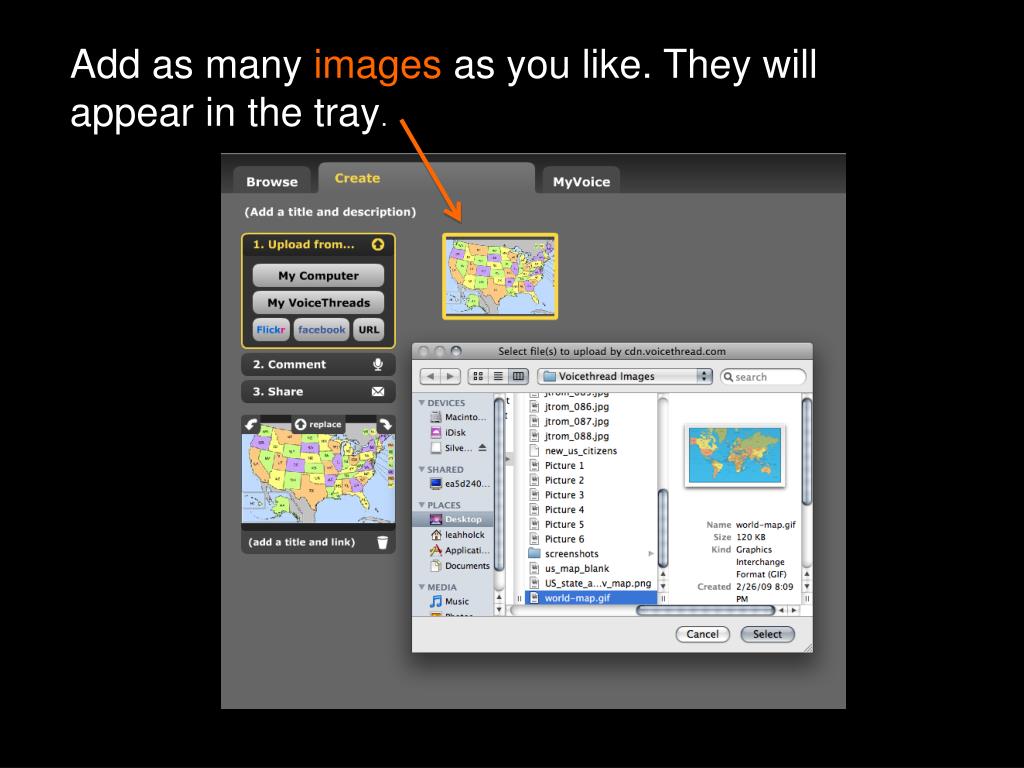Switch file dialog to column view
The image size is (1024, 768).
click(519, 376)
